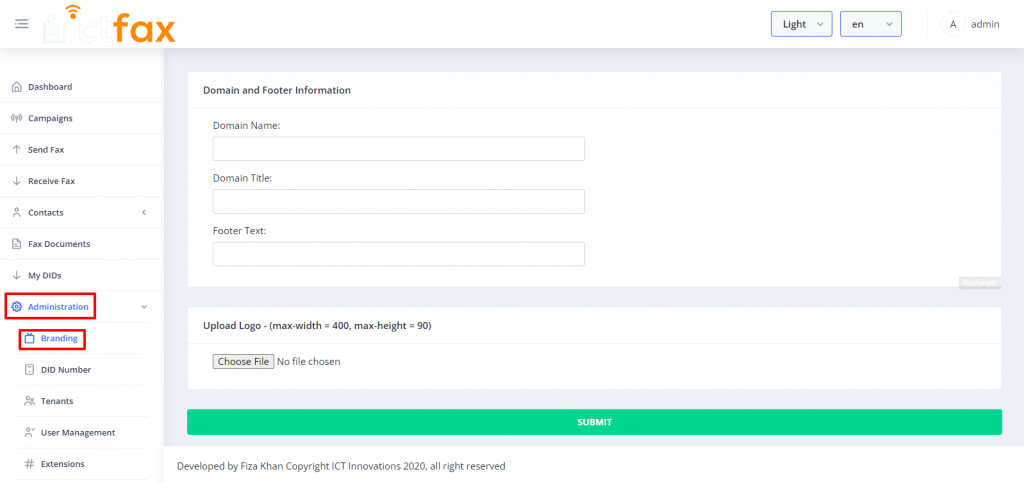Open DID Number menu item

coord(65,370)
